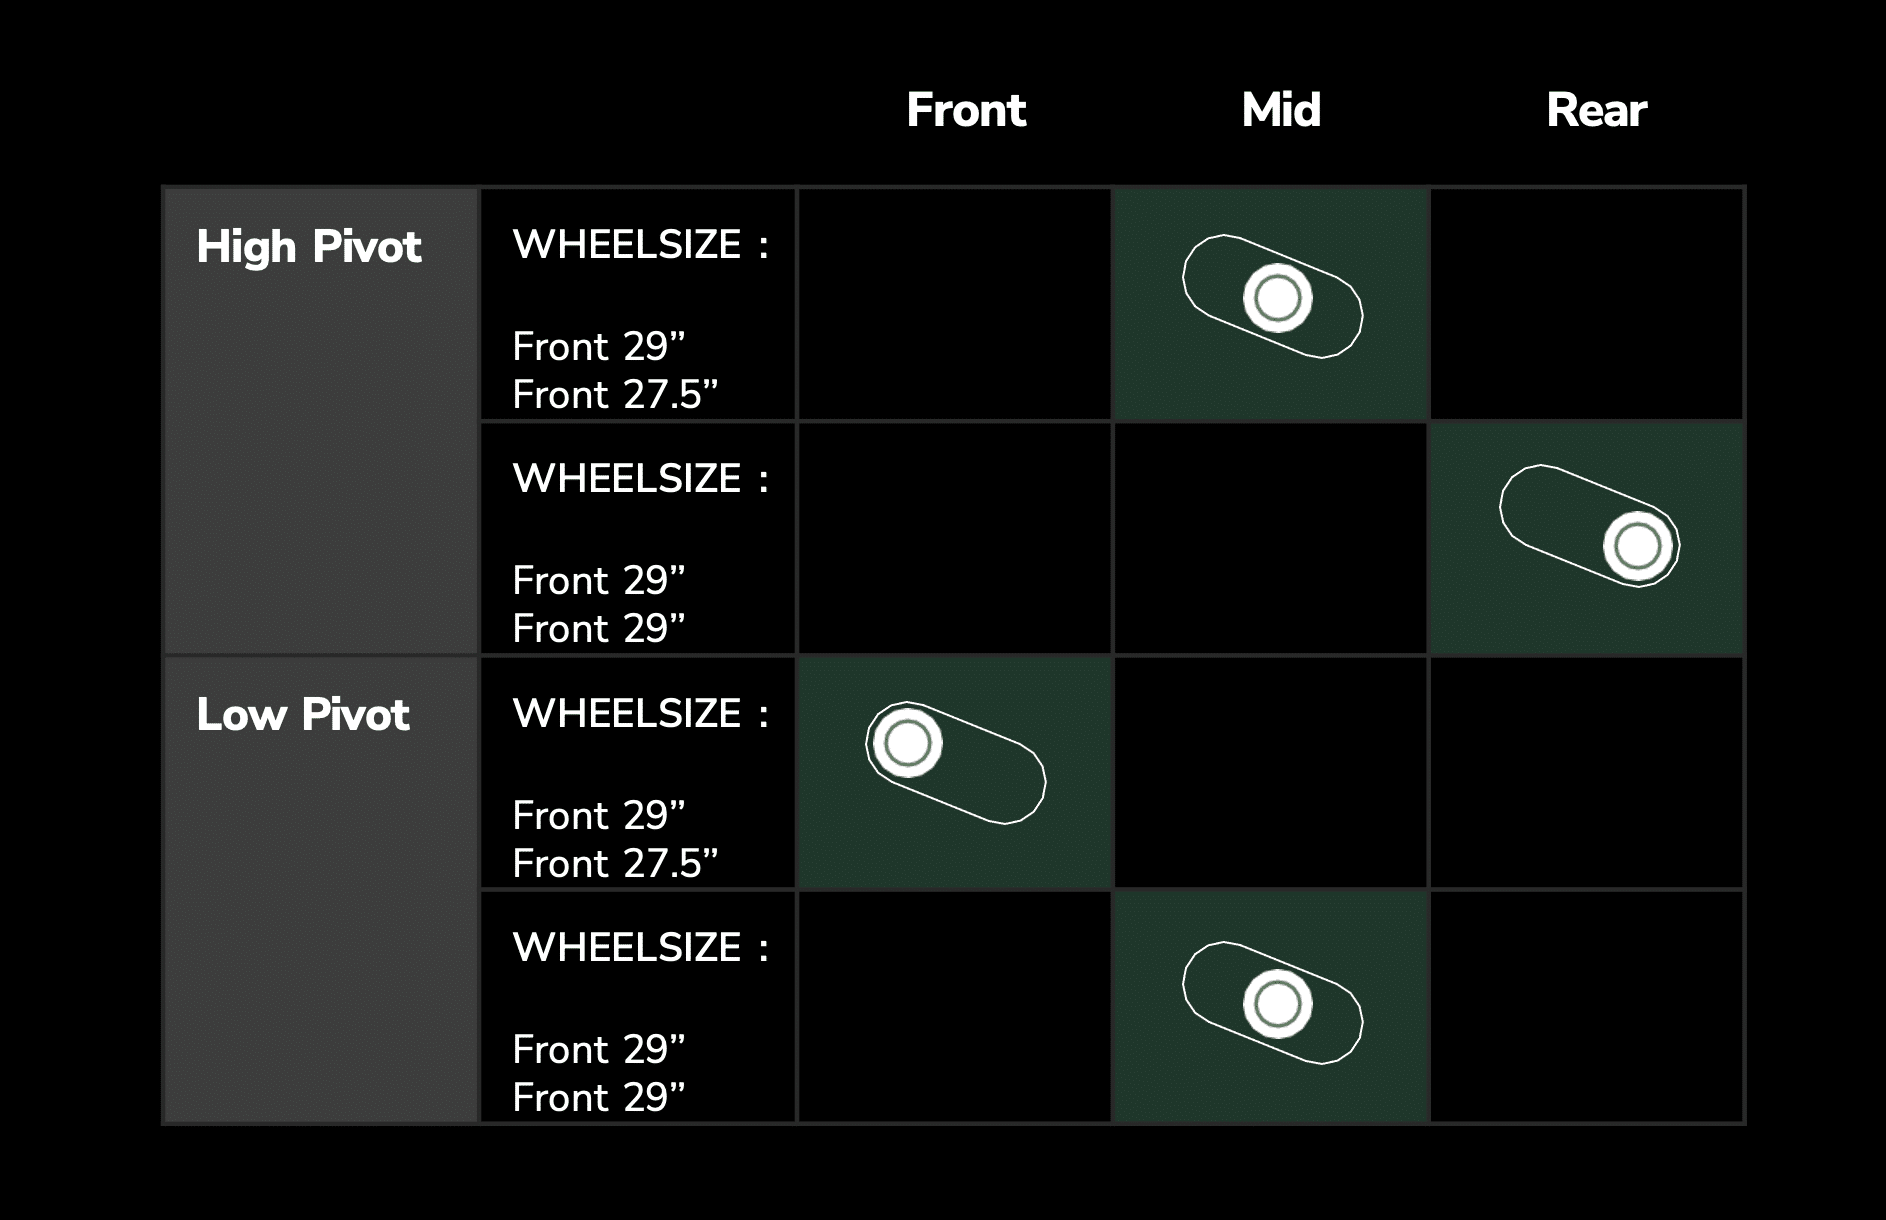Click empty Rear cell in first Low Pivot row
Viewport: 1886px width, 1220px height.
1587,773
